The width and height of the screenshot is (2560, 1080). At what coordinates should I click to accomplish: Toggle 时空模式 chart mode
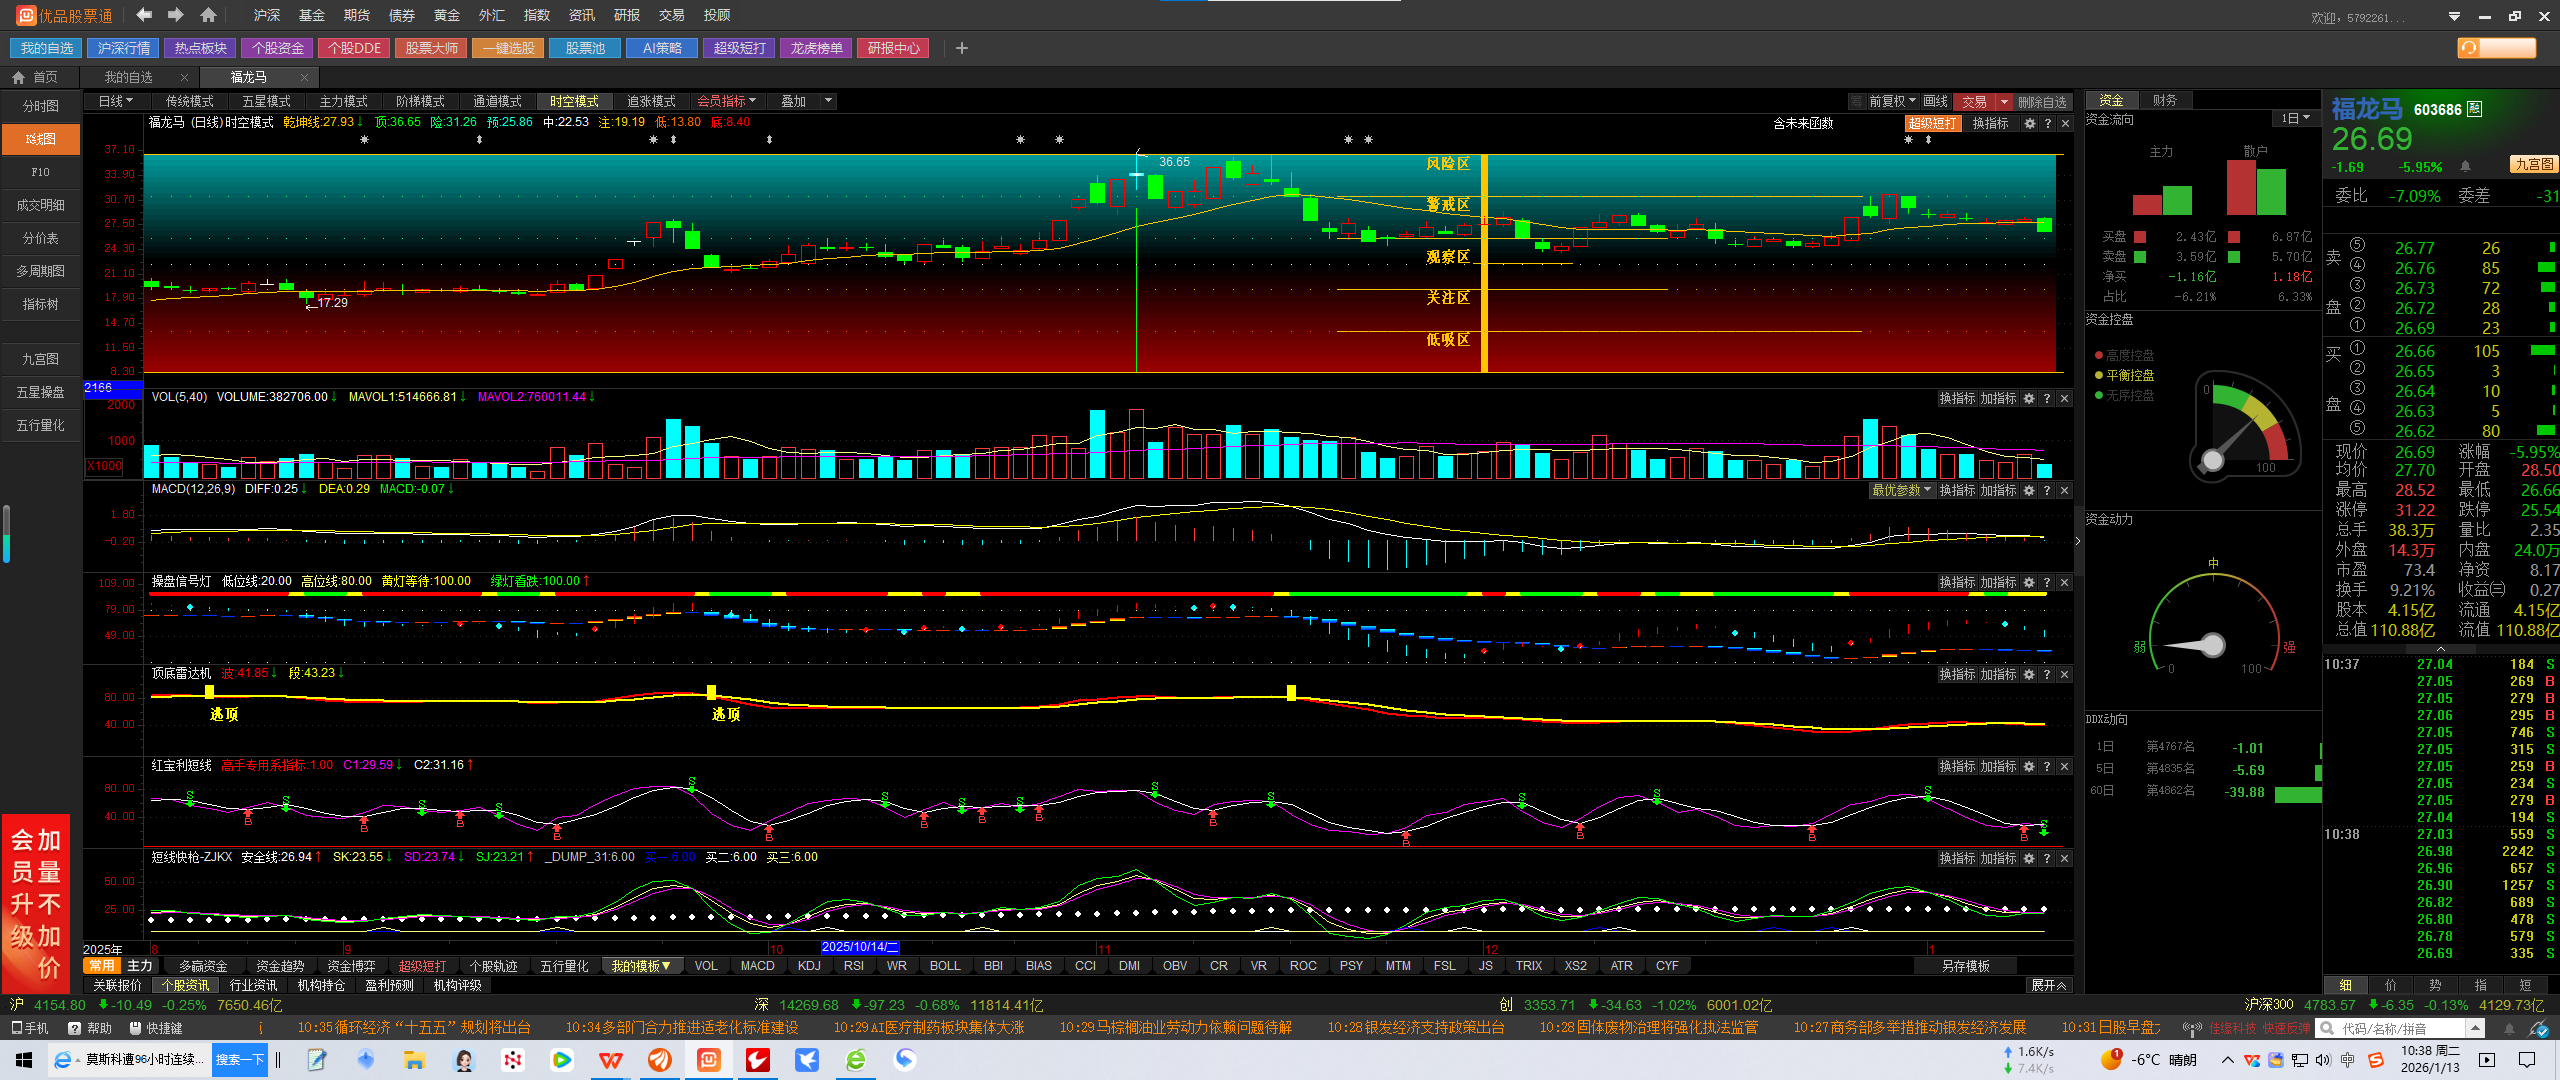pyautogui.click(x=574, y=101)
